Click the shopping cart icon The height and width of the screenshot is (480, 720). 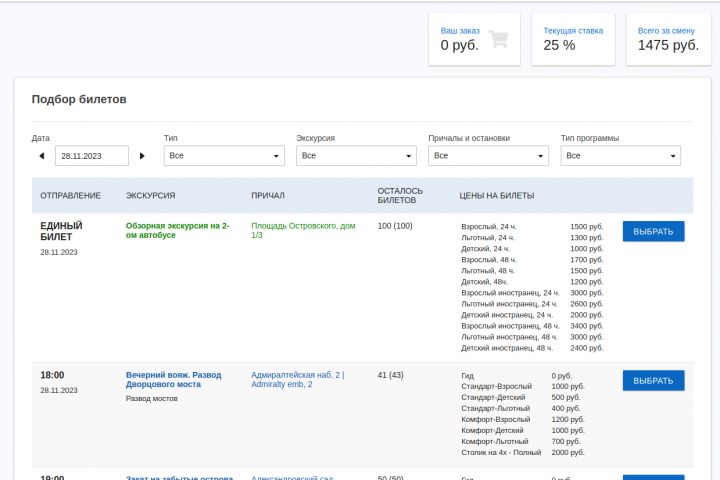498,39
